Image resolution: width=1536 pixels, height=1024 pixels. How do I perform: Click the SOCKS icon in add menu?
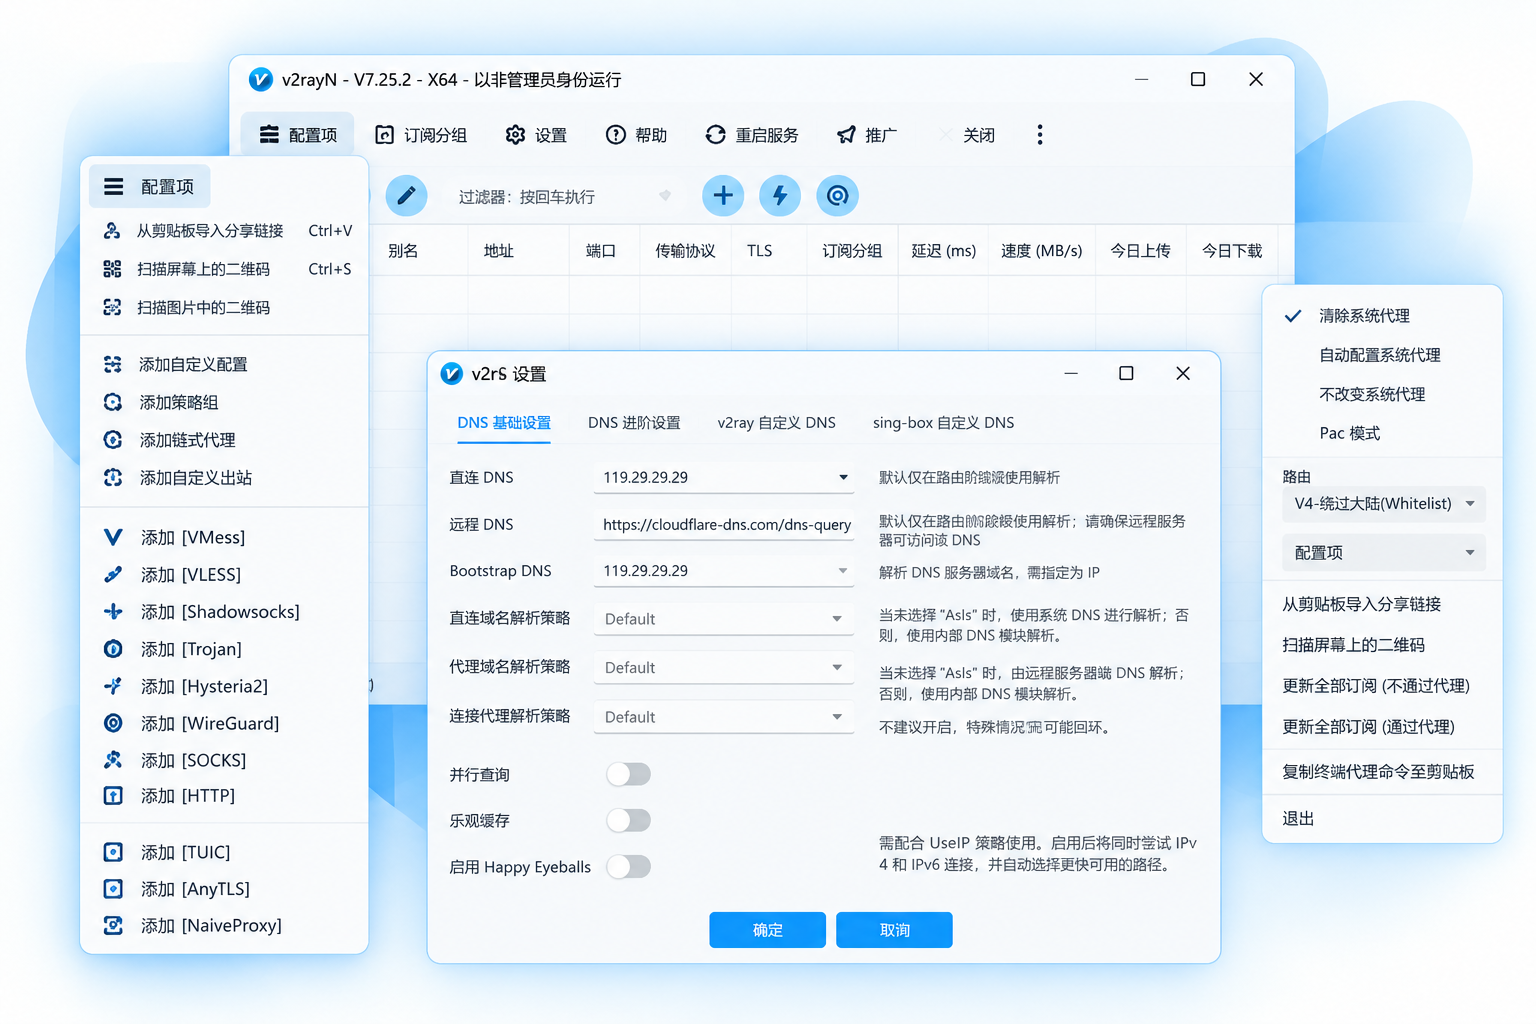(113, 760)
